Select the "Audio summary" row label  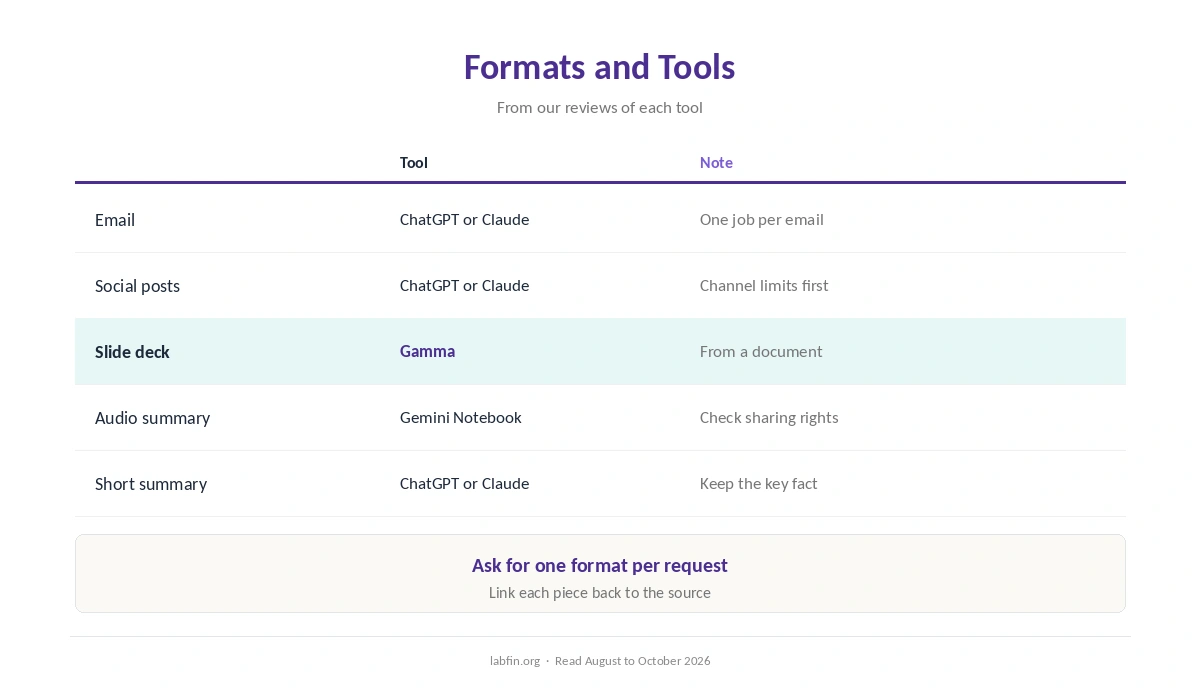(152, 418)
